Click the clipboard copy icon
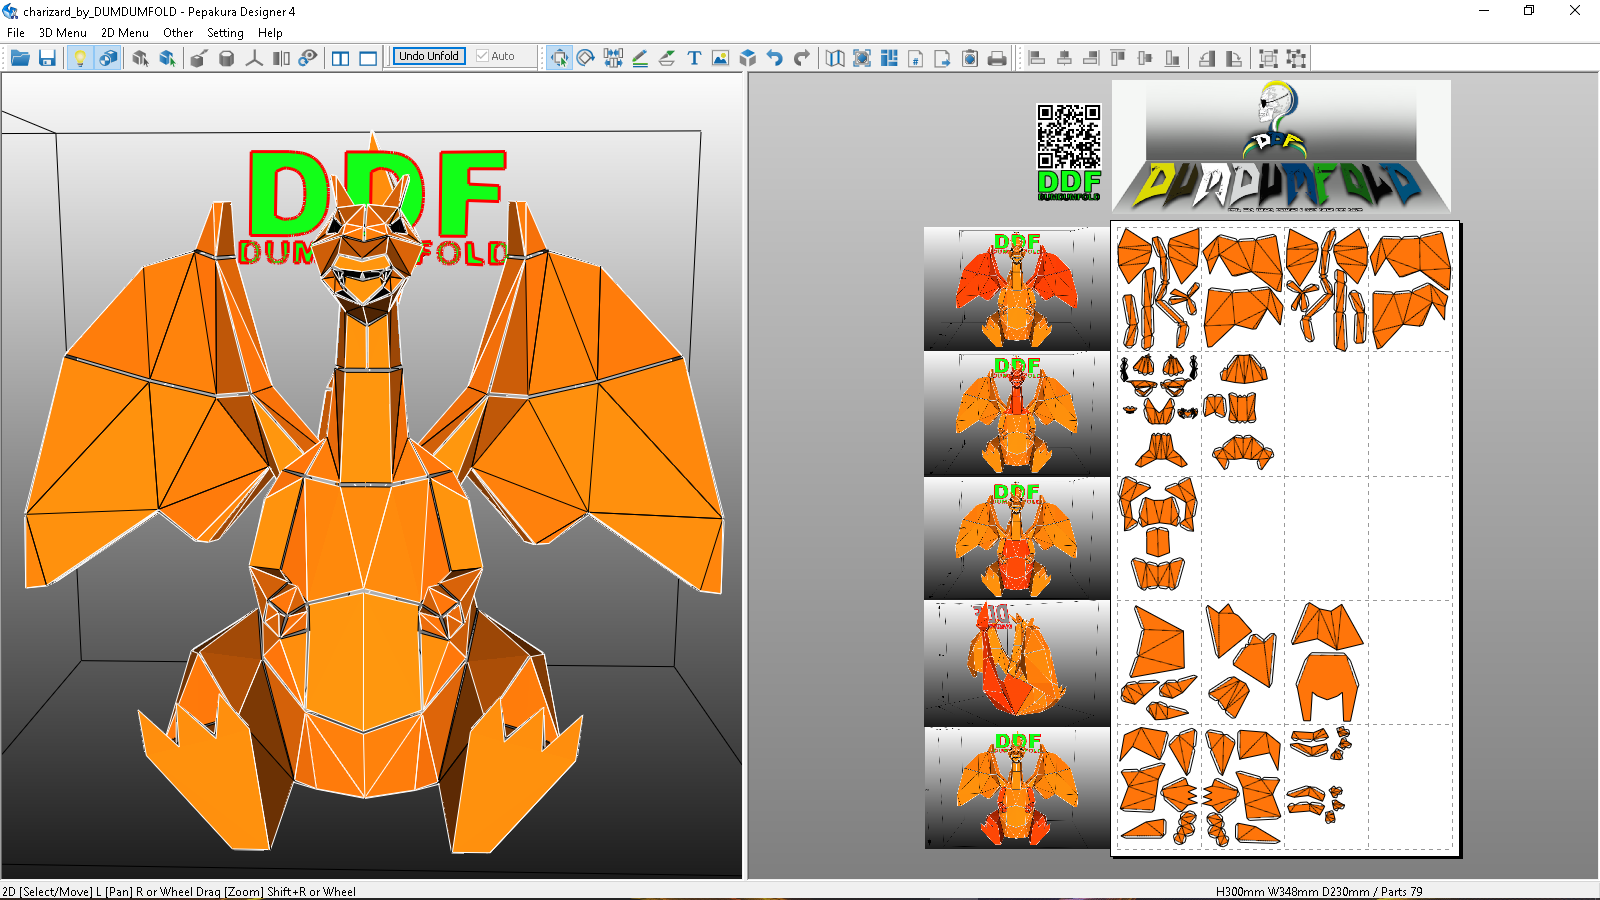 point(970,58)
